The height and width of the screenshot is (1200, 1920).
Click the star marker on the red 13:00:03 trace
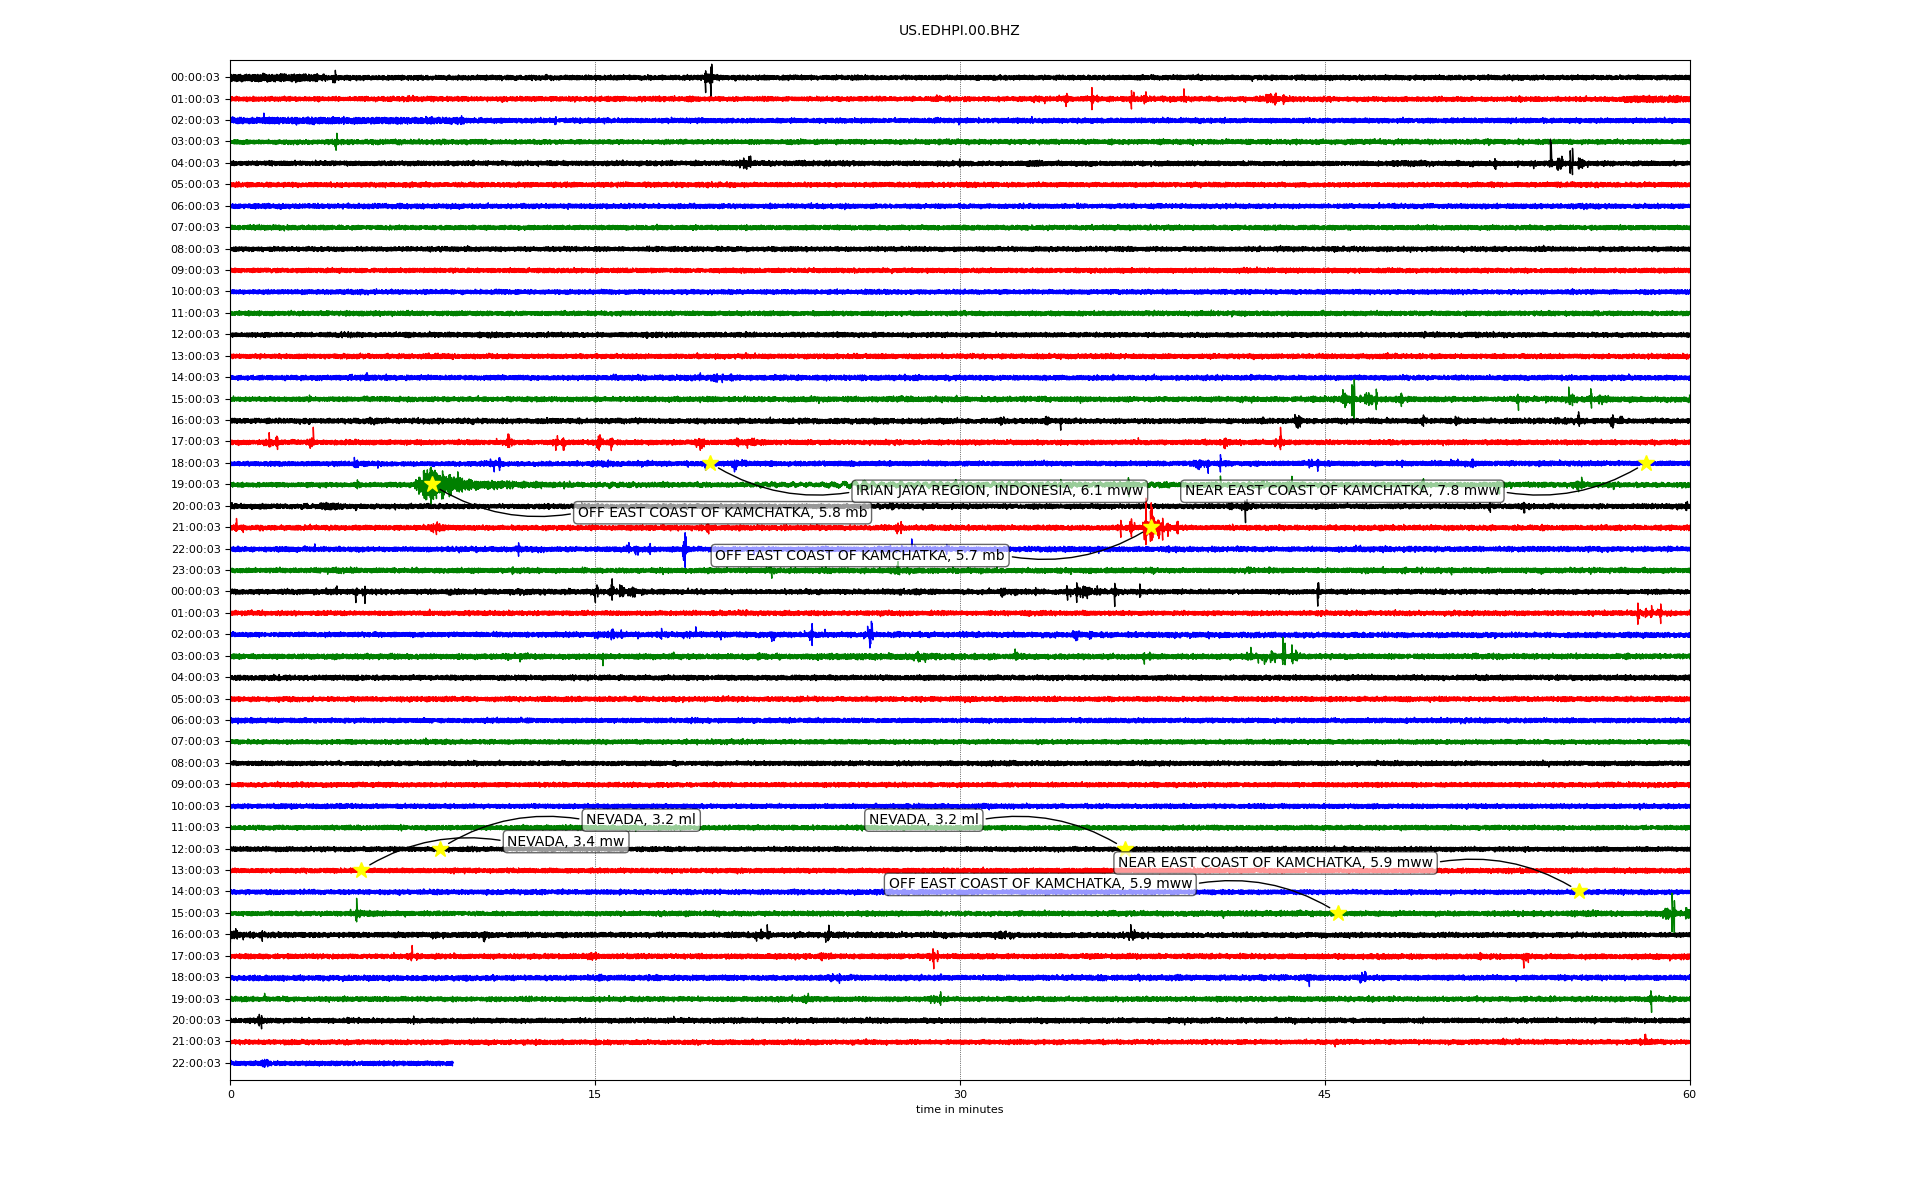point(361,870)
